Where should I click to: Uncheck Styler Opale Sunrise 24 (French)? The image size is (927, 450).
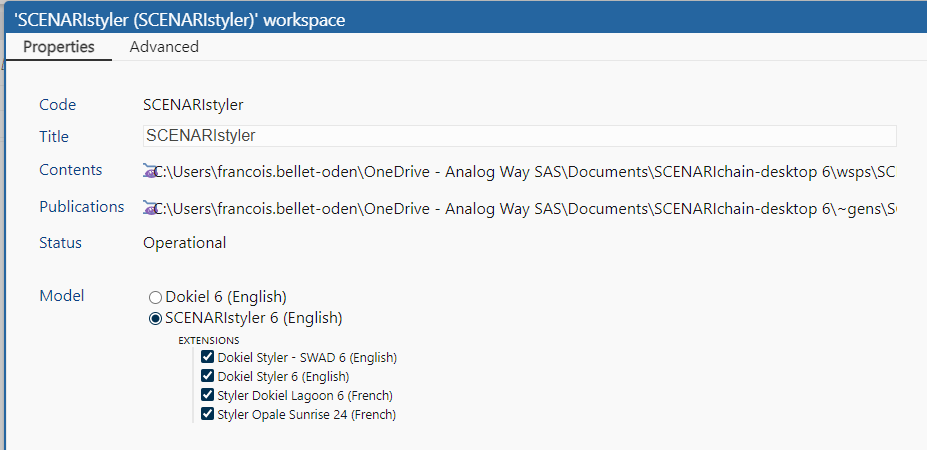click(207, 414)
